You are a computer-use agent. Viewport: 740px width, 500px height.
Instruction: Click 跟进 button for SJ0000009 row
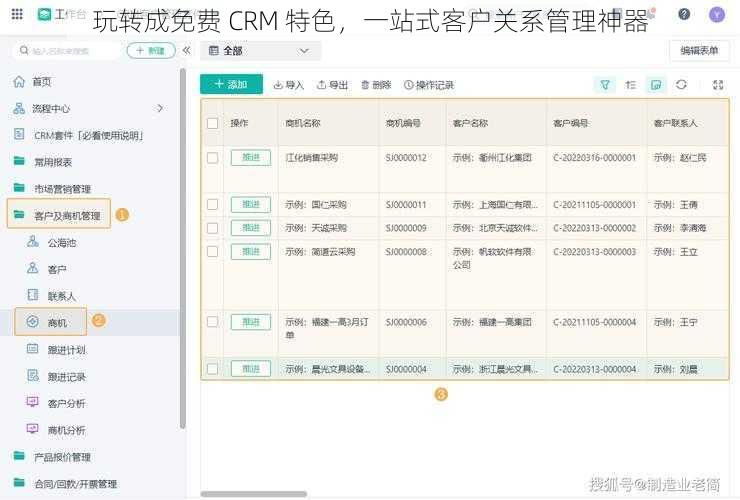point(251,228)
